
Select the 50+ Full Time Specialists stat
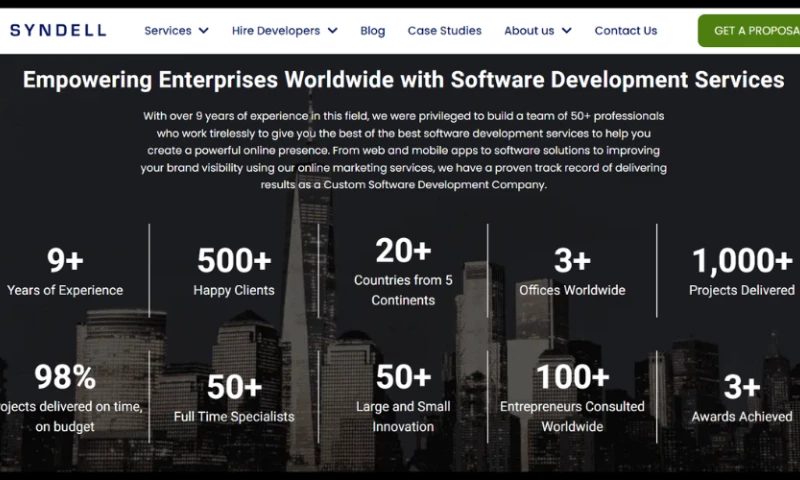click(x=234, y=398)
